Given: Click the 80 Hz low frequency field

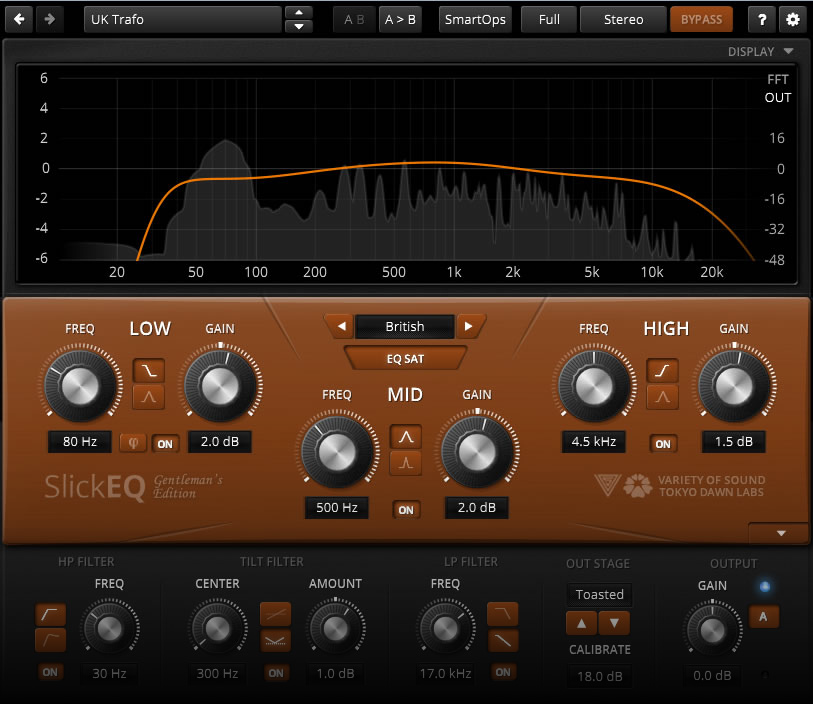Looking at the screenshot, I should pos(80,442).
